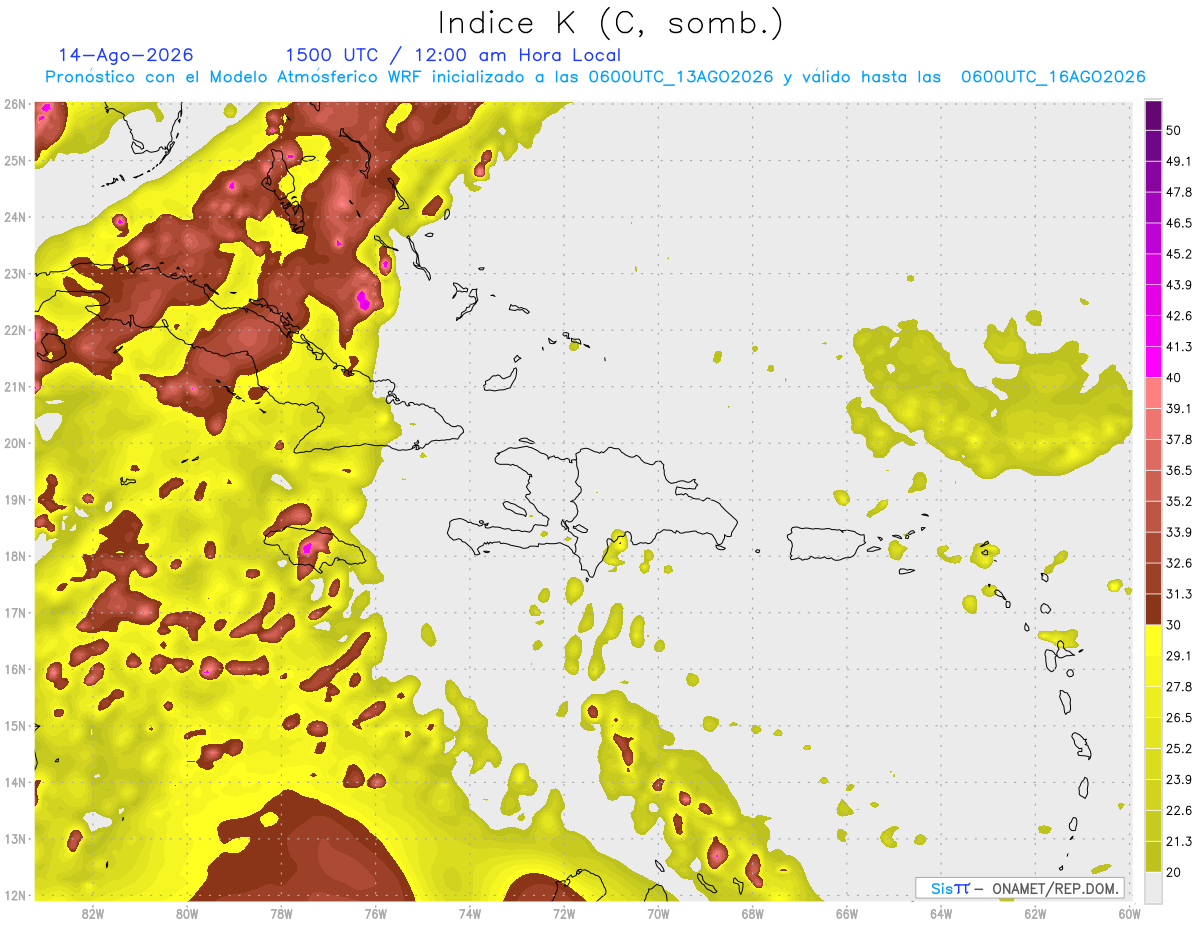1200x927 pixels.
Task: Click the "27.8" colorbar value
Action: tap(1178, 686)
